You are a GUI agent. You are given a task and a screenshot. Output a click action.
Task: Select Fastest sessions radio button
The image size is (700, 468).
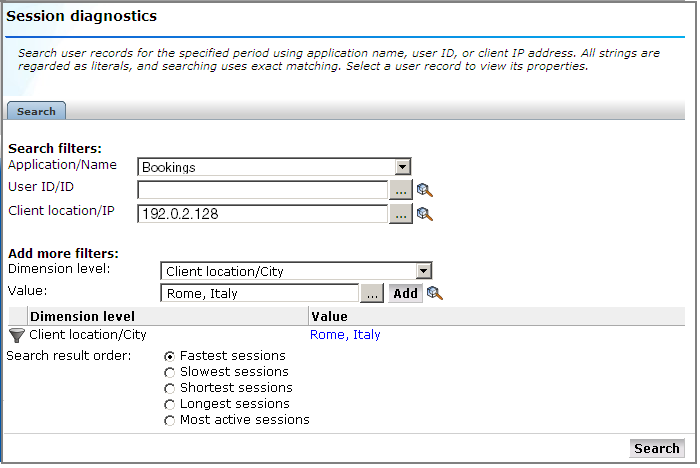tap(169, 356)
